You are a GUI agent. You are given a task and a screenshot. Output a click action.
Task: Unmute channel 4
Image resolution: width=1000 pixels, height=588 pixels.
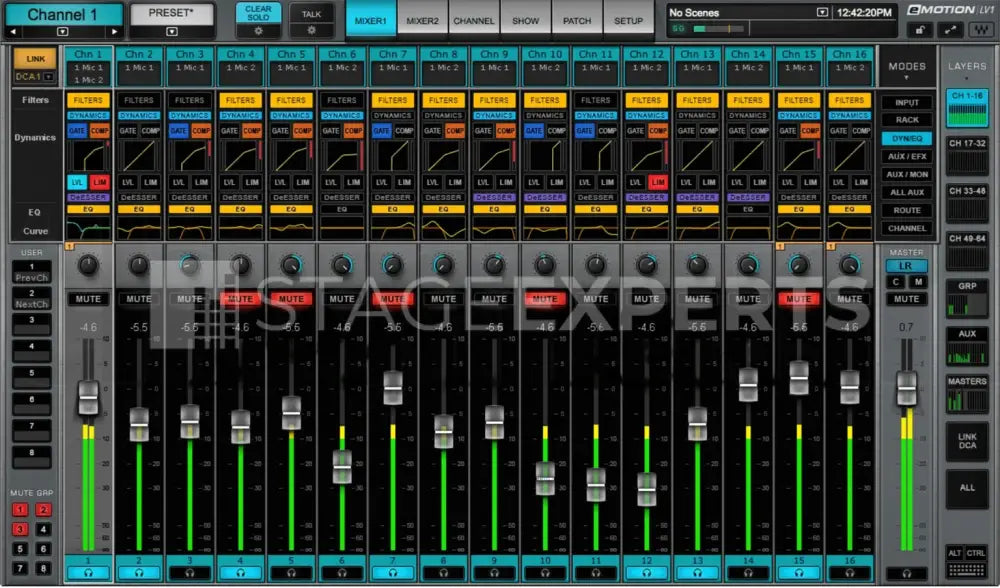[x=240, y=298]
